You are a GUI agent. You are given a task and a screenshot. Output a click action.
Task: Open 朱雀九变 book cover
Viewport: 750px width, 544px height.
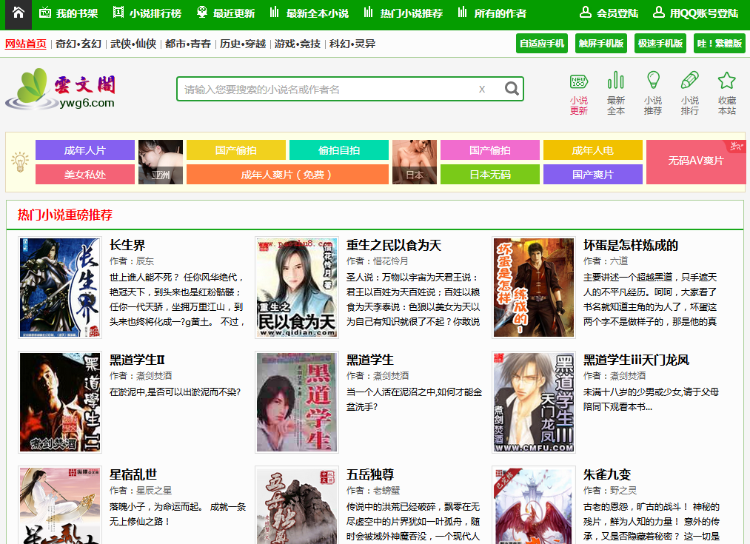[534, 505]
